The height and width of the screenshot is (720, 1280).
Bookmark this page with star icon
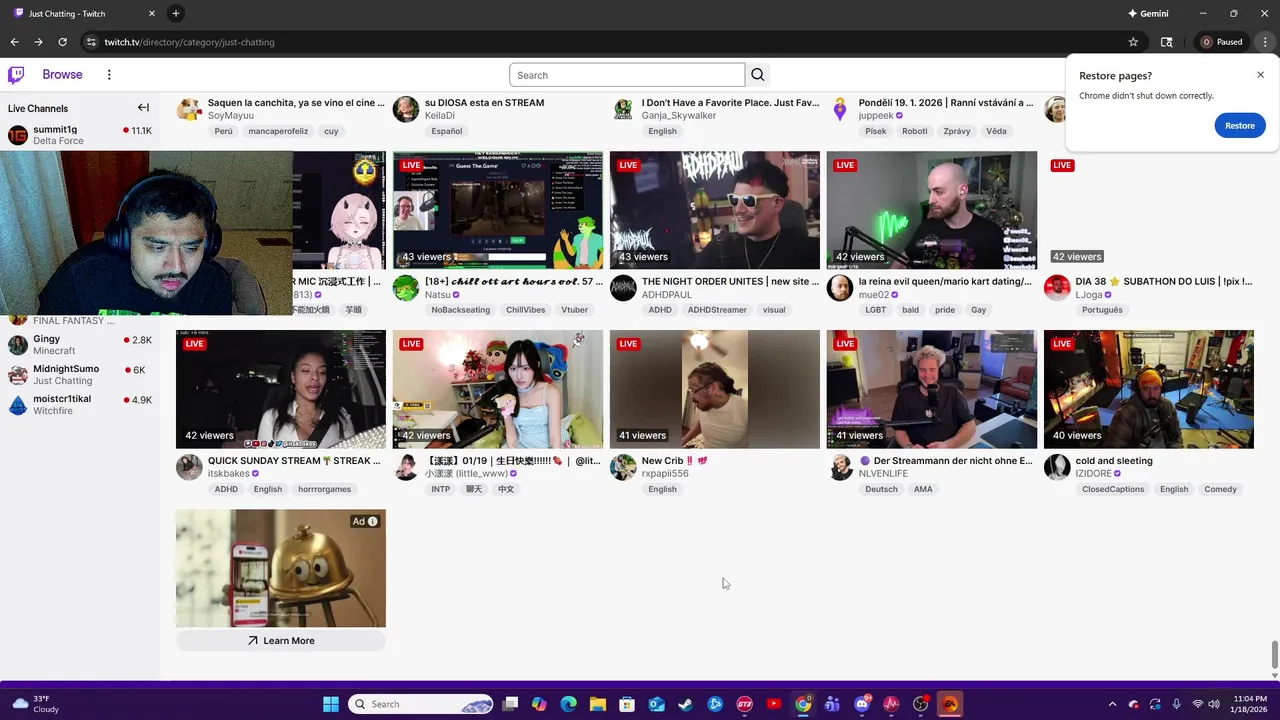coord(1133,42)
